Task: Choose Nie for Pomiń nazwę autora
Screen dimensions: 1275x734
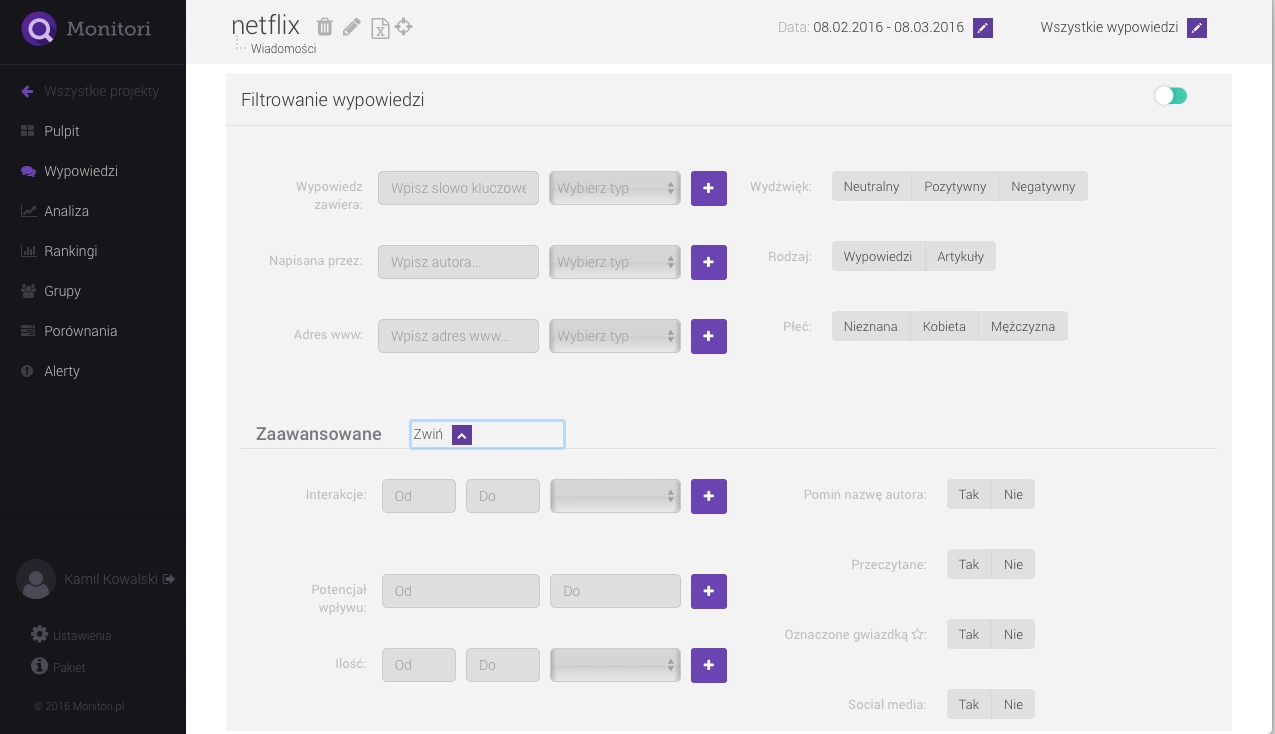Action: (x=1013, y=494)
